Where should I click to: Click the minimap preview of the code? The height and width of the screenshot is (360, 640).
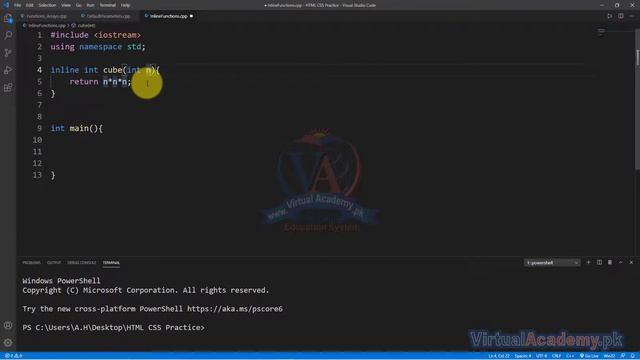click(x=601, y=31)
